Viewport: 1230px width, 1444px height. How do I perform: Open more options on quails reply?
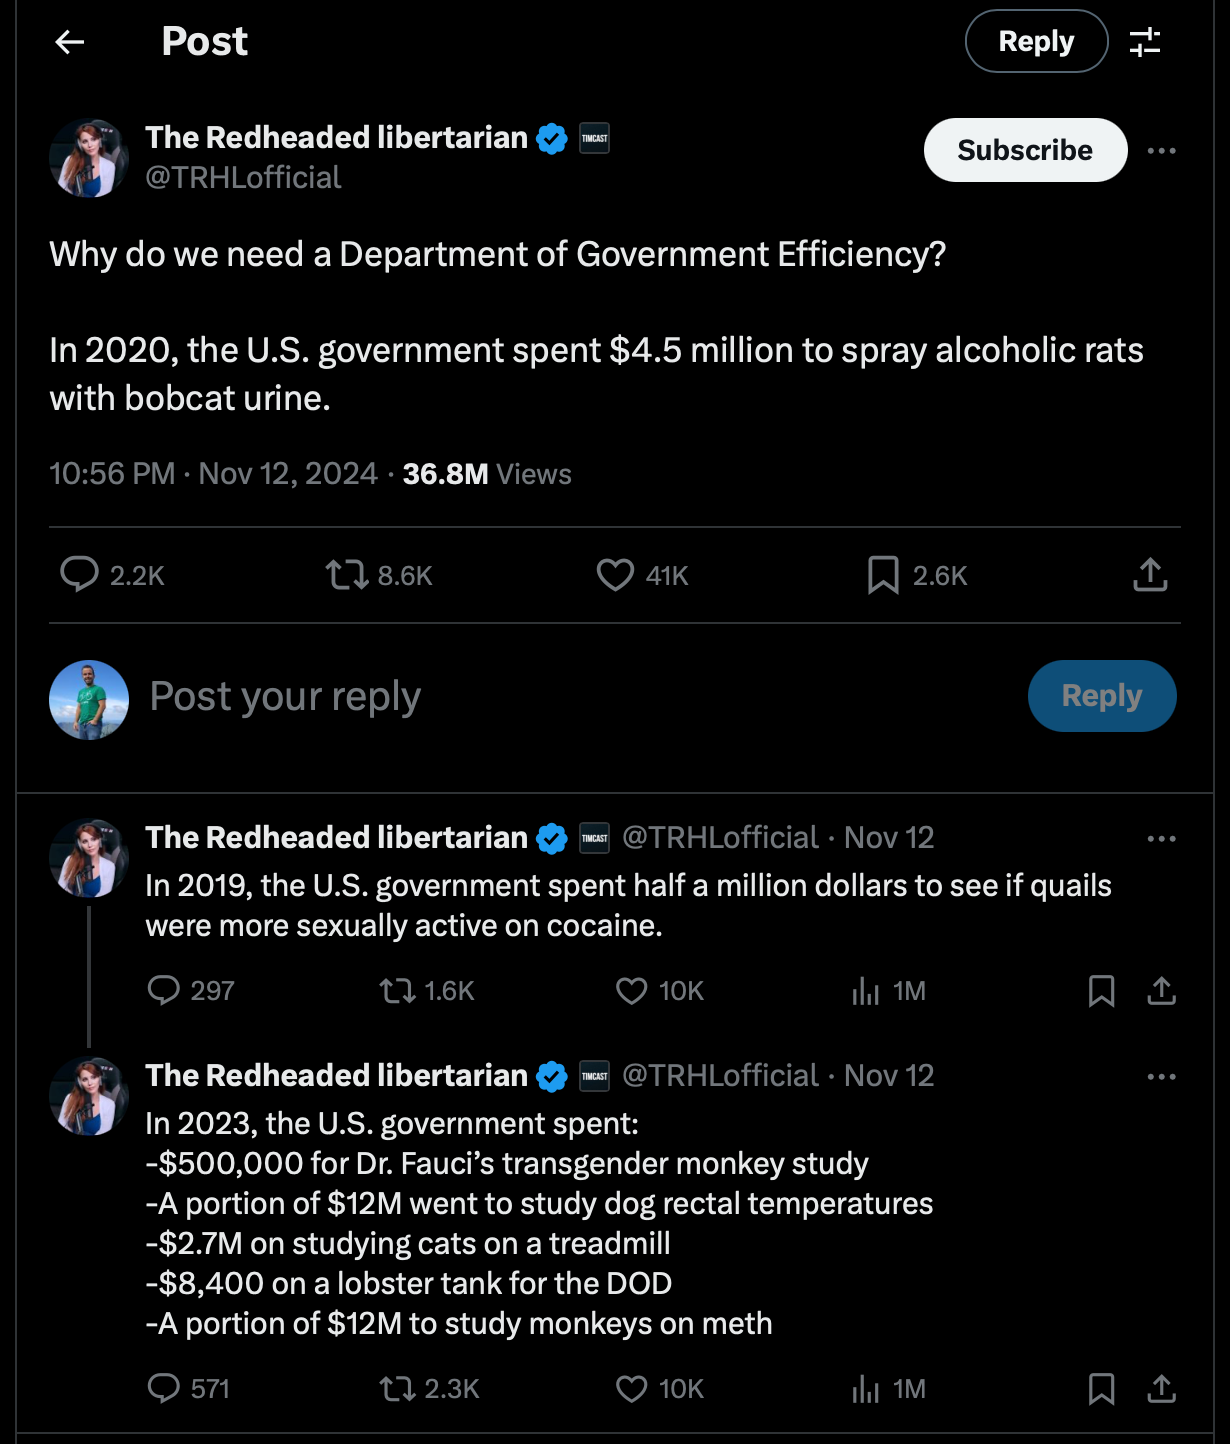point(1161,838)
